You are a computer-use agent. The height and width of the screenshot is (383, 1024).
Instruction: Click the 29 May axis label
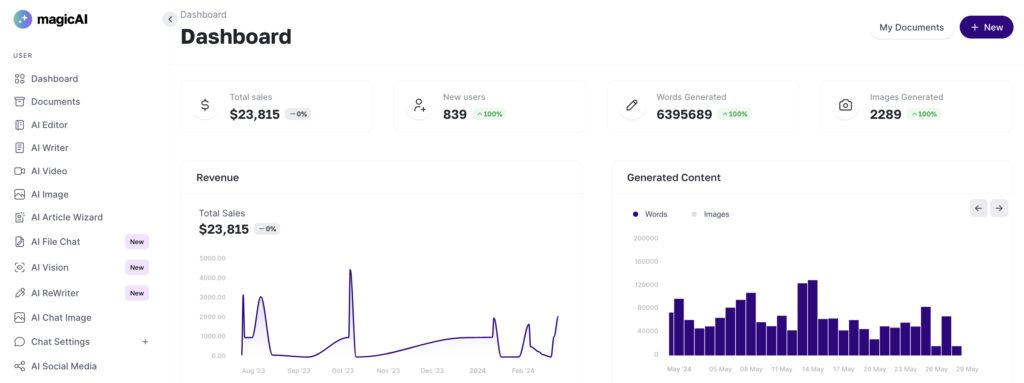click(x=967, y=369)
